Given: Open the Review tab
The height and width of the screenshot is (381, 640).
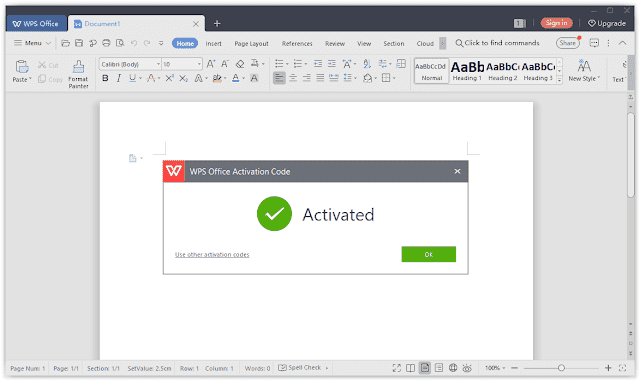Looking at the screenshot, I should click(335, 43).
